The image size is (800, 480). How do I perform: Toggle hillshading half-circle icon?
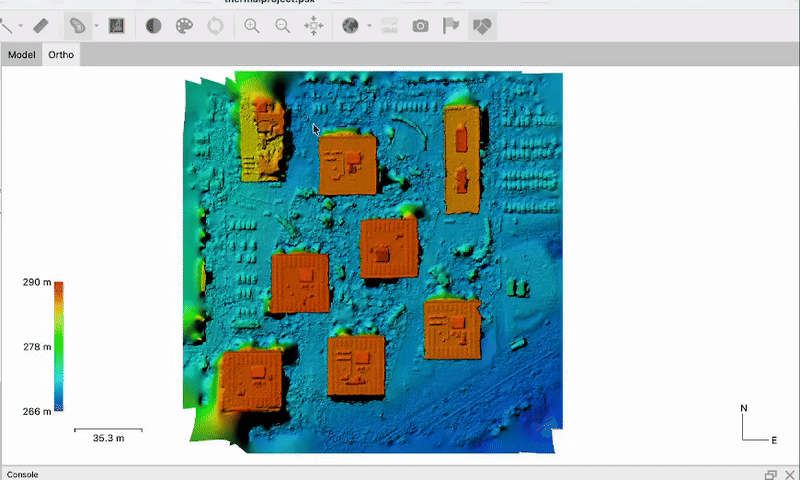154,25
